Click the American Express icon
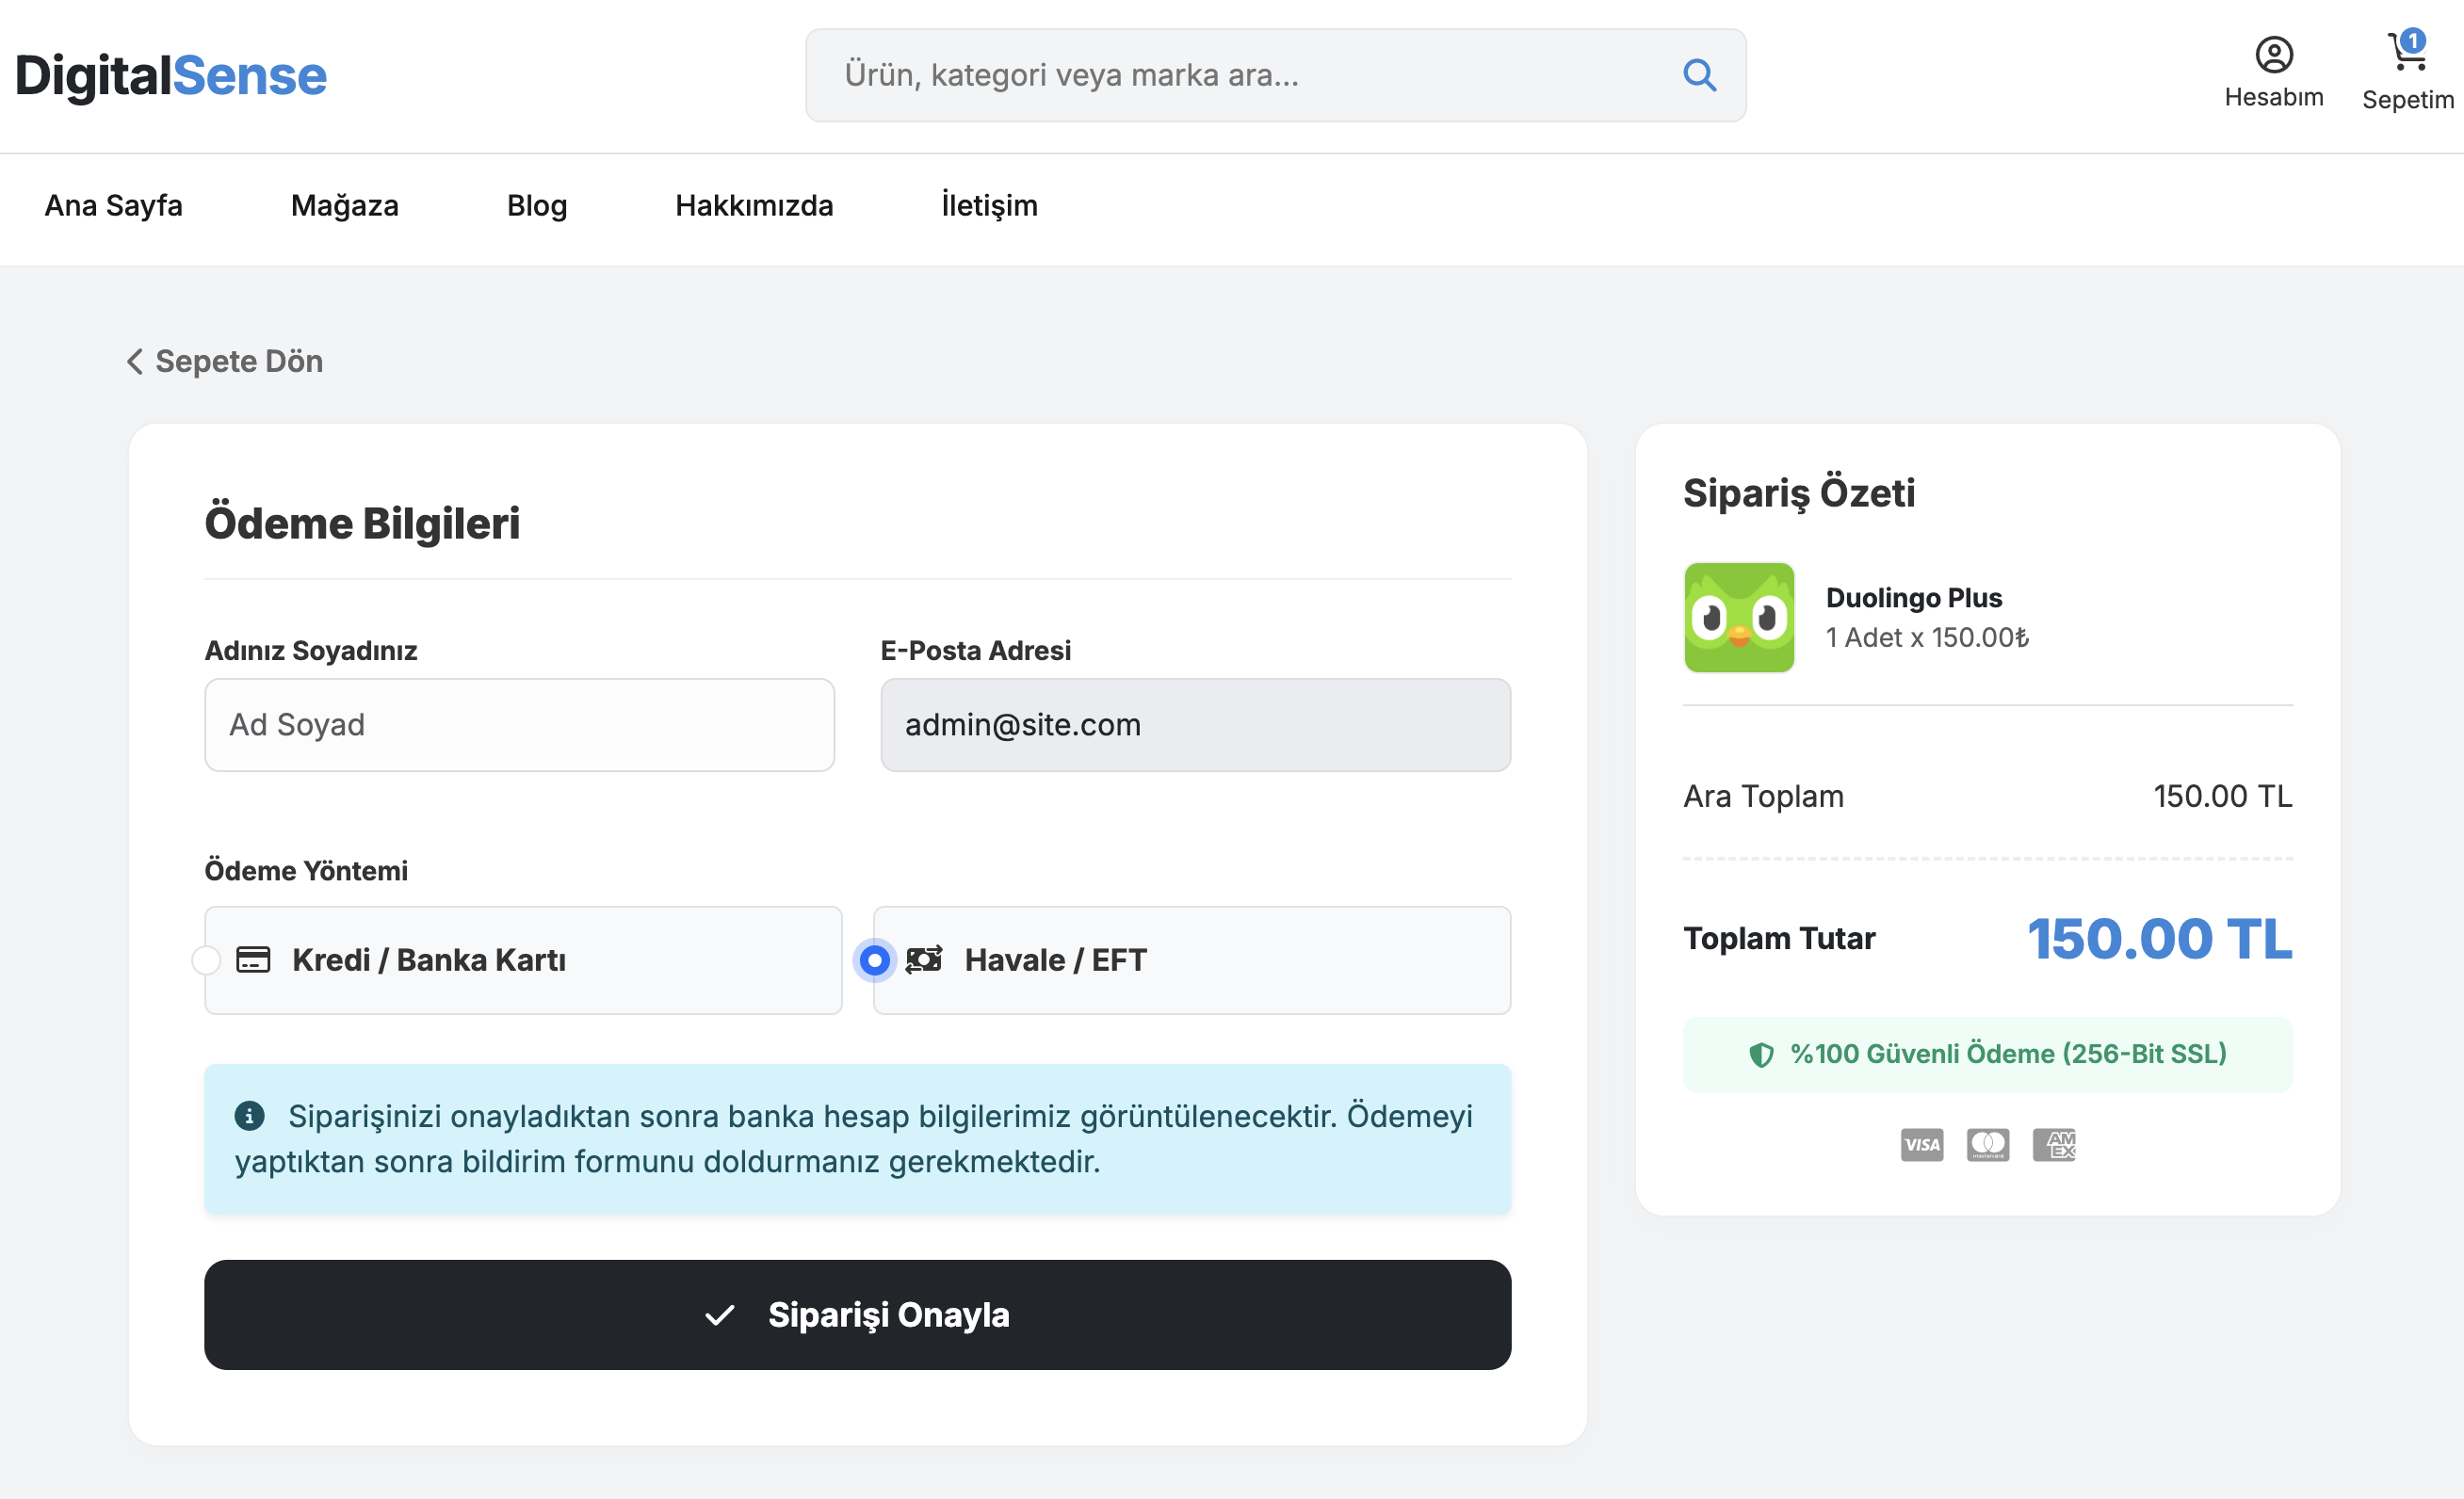 pos(2054,1144)
